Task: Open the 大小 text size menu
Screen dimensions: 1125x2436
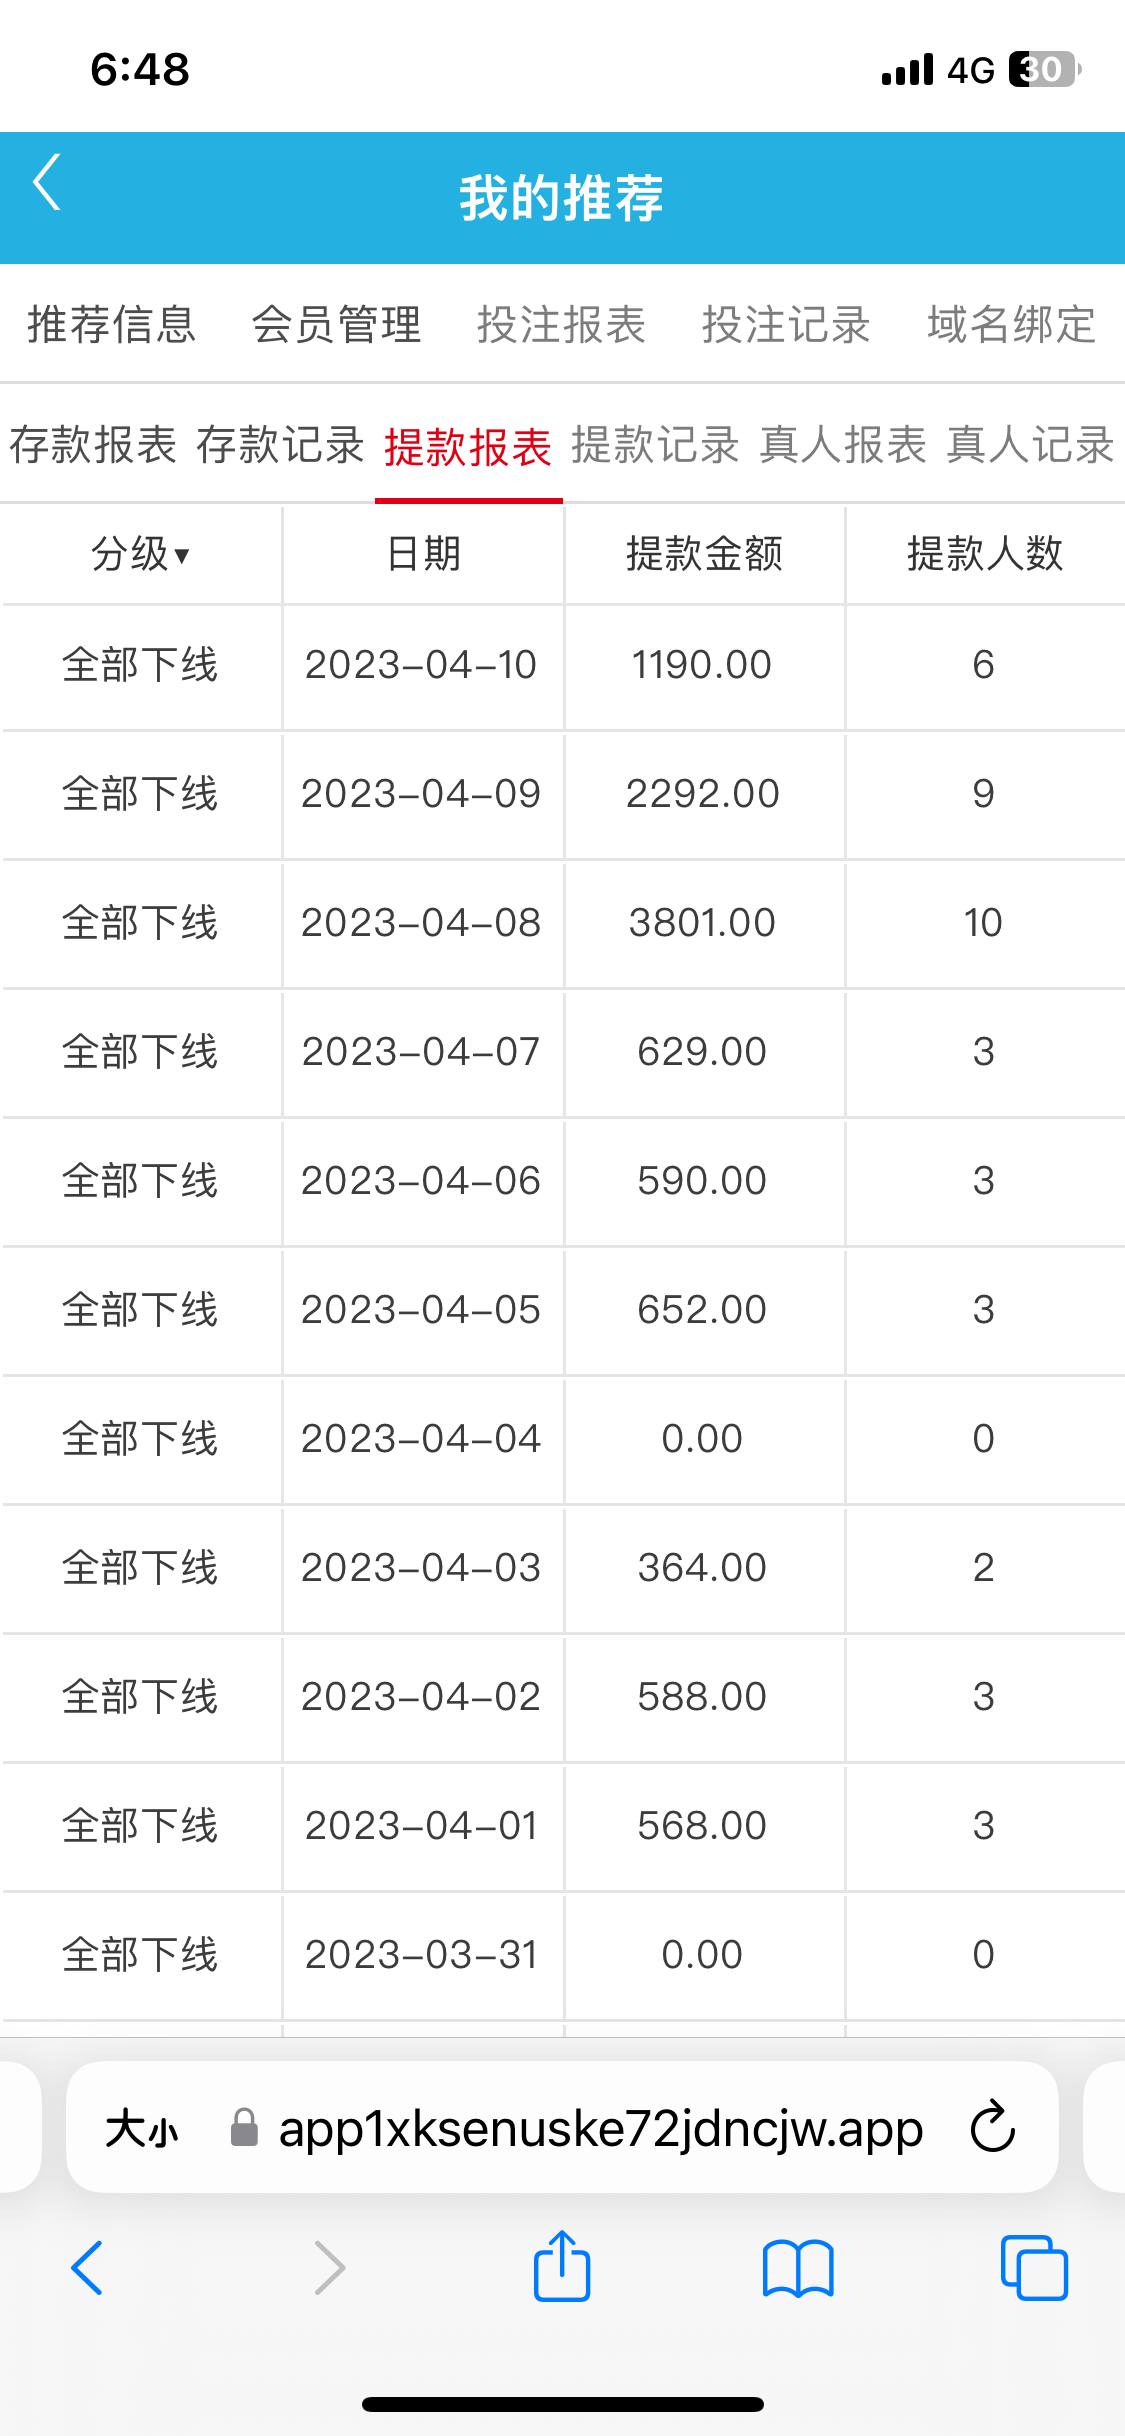Action: 141,2128
